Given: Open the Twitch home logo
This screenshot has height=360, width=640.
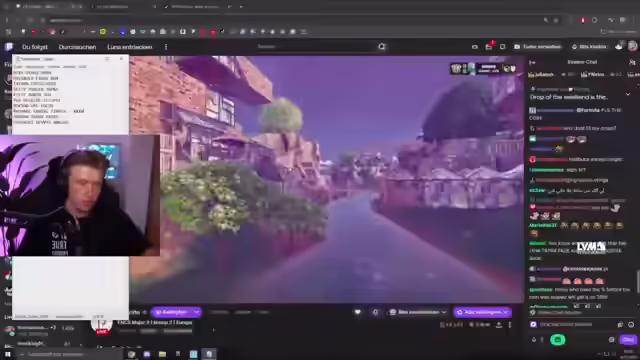Looking at the screenshot, I should click(x=9, y=47).
